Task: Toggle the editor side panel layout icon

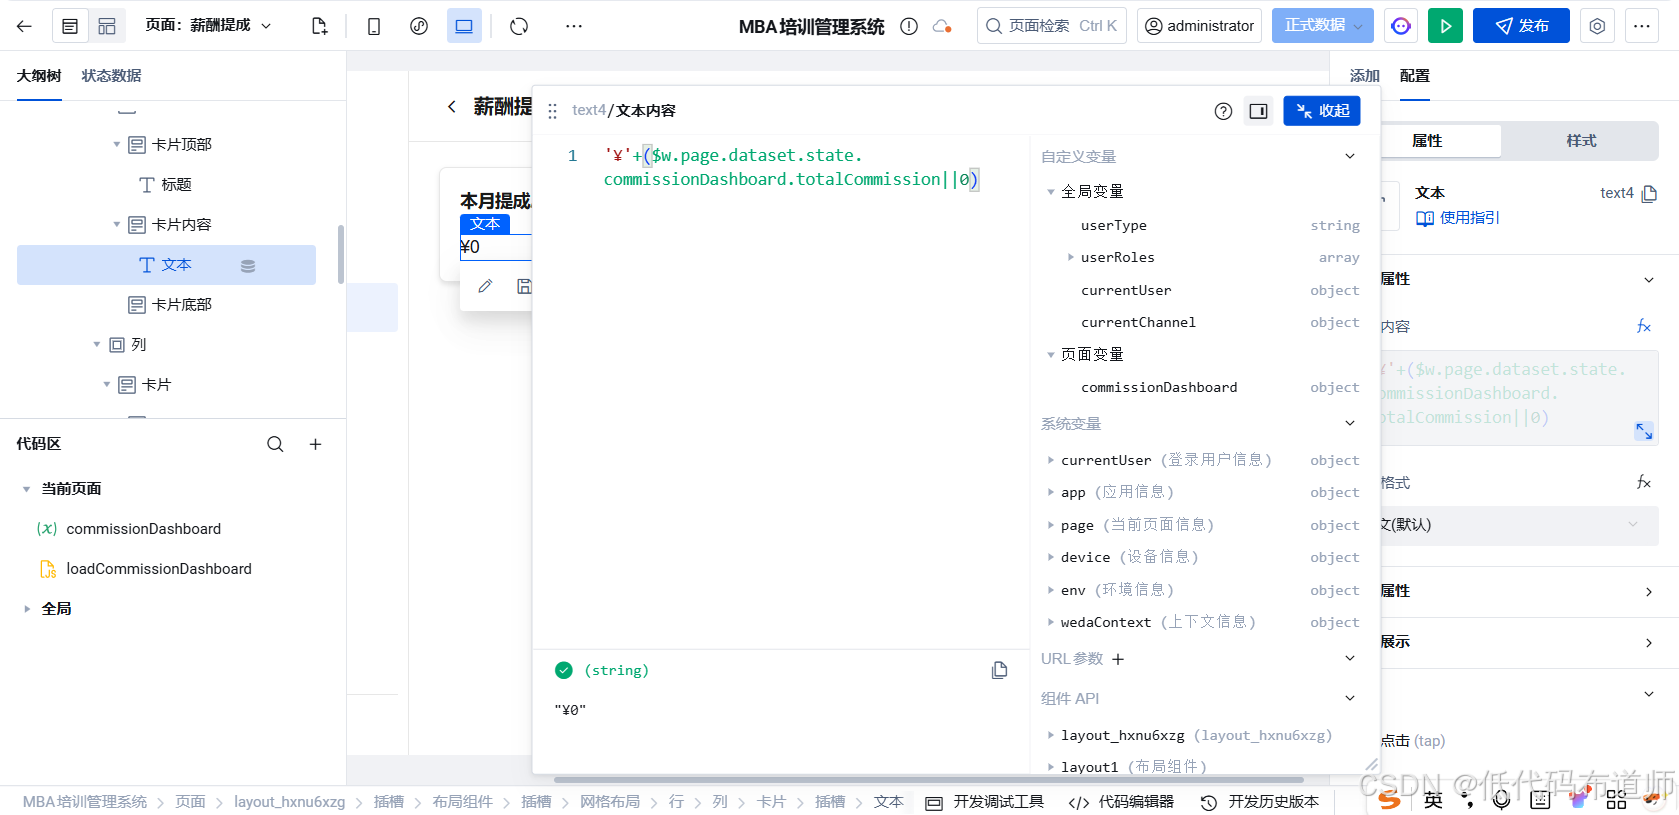Action: tap(1258, 111)
